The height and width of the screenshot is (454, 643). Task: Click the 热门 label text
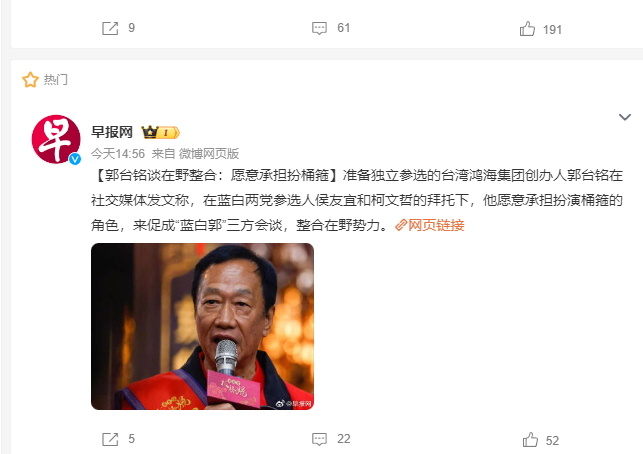[56, 80]
